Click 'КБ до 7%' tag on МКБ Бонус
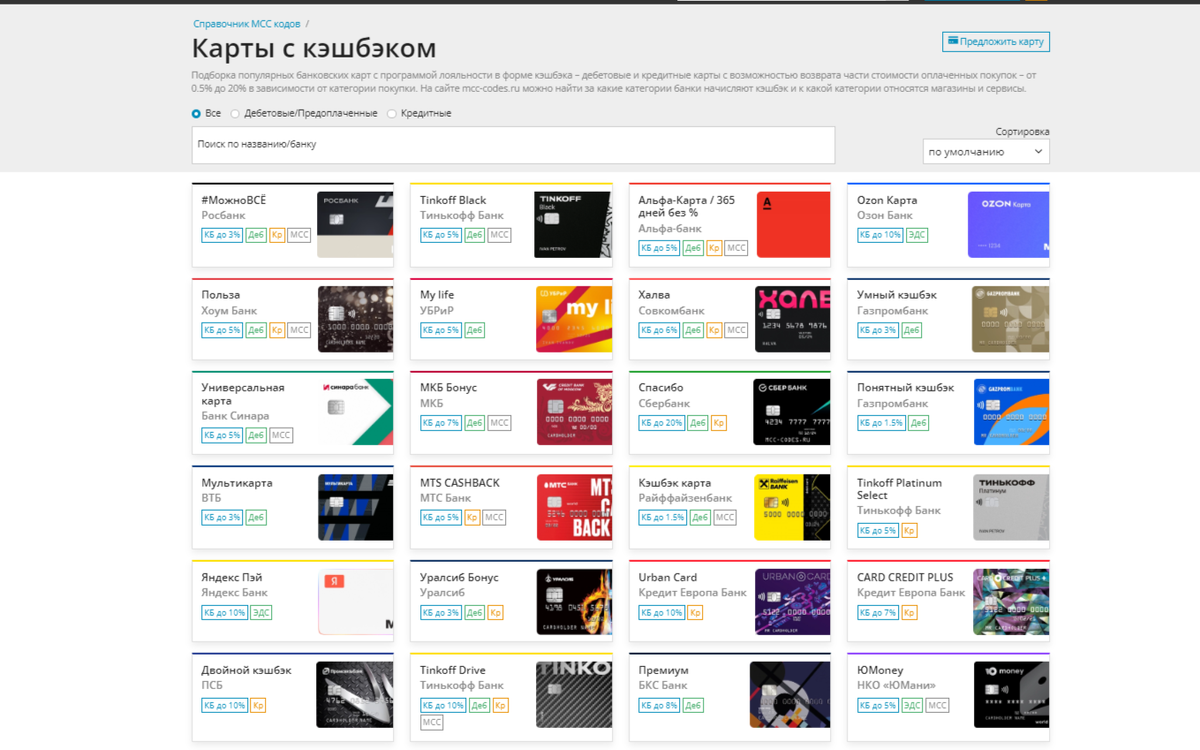Screen dimensions: 1200x750 (441, 423)
